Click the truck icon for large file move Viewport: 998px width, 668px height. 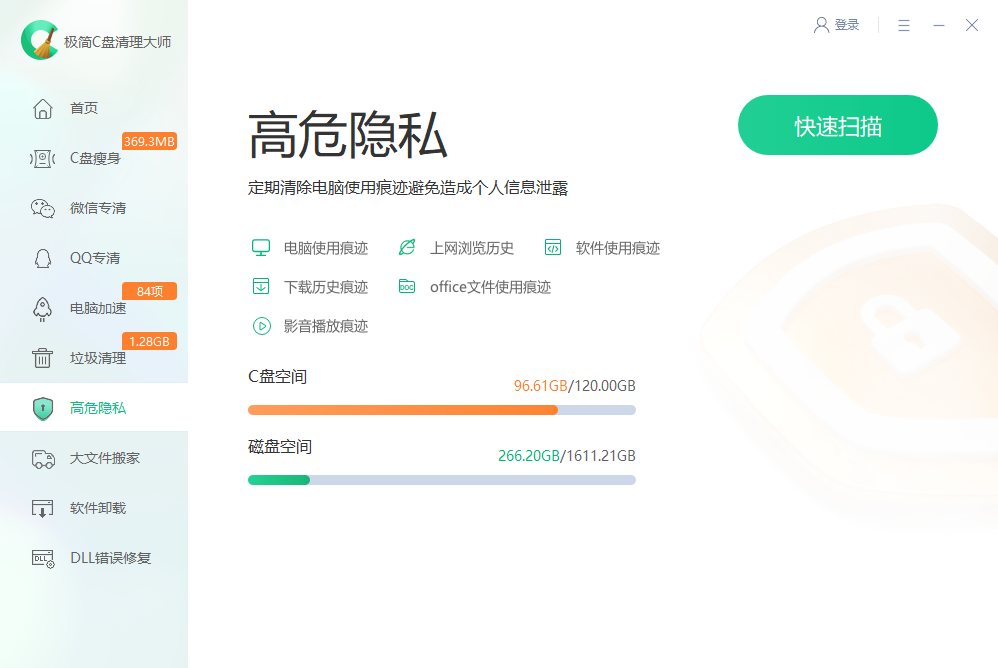coord(42,458)
